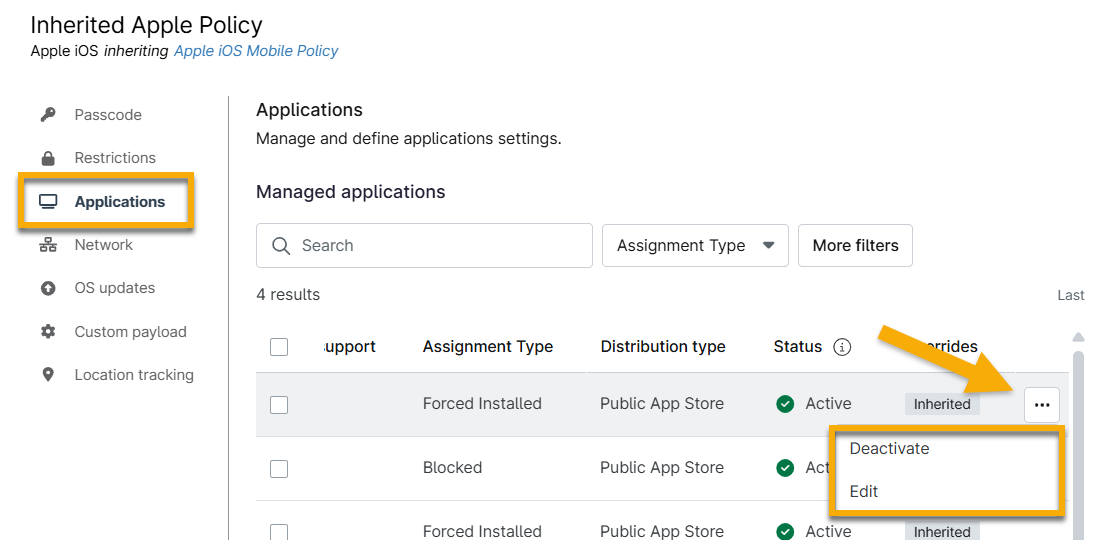Click the Passcode key icon in sidebar

pos(48,115)
